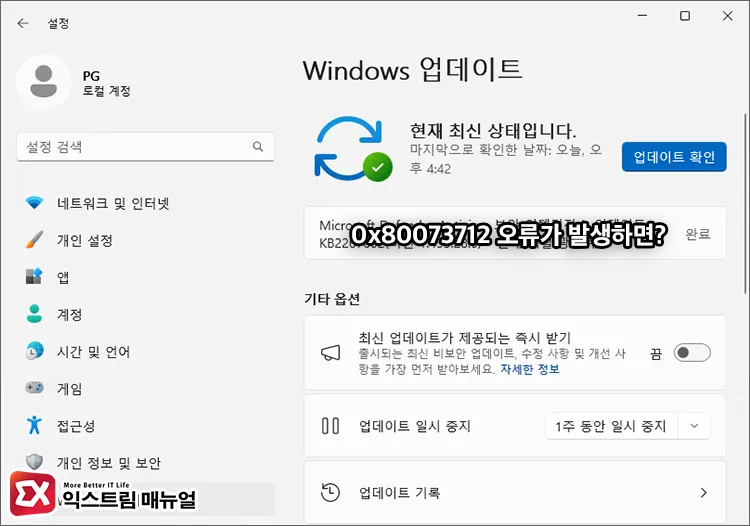This screenshot has height=526, width=750.
Task: Maximize the settings window
Action: point(685,16)
